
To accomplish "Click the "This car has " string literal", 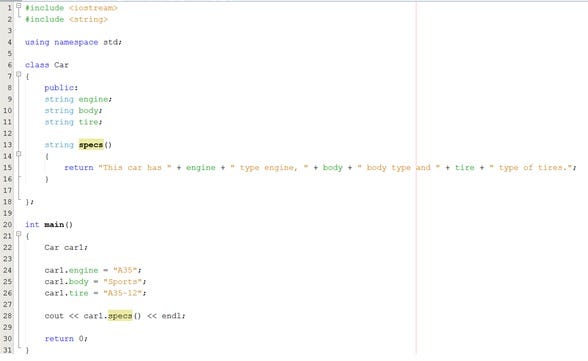I will (135, 168).
